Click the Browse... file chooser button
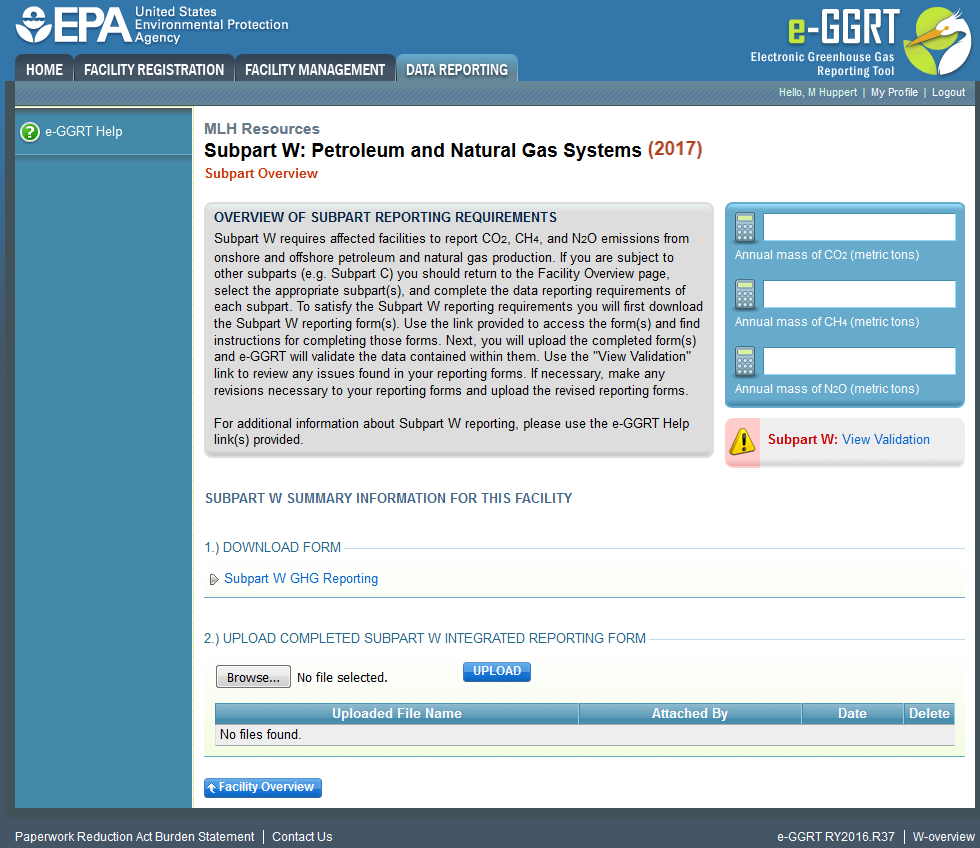The height and width of the screenshot is (848, 980). pyautogui.click(x=253, y=677)
